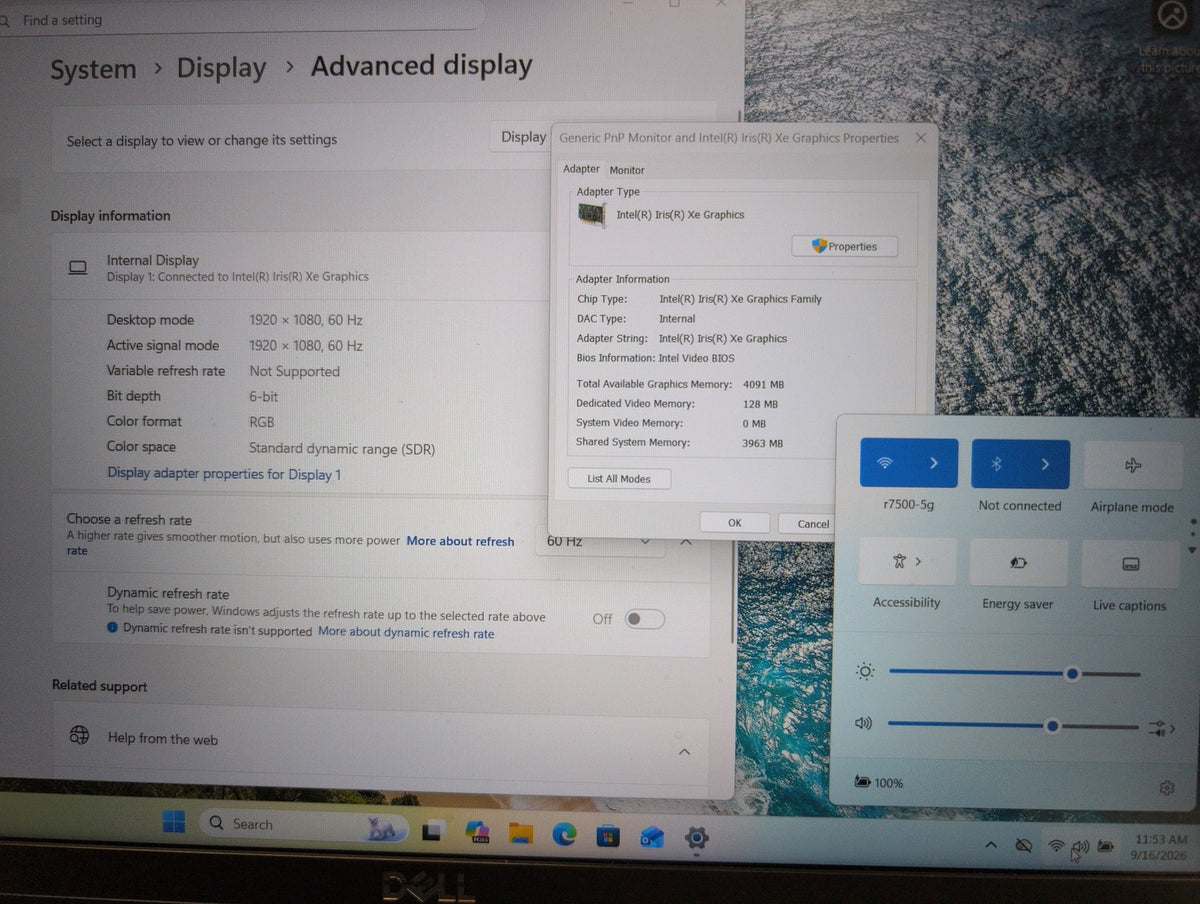Open the display selection dropdown
Screen dimensions: 1200x904
pyautogui.click(x=521, y=137)
